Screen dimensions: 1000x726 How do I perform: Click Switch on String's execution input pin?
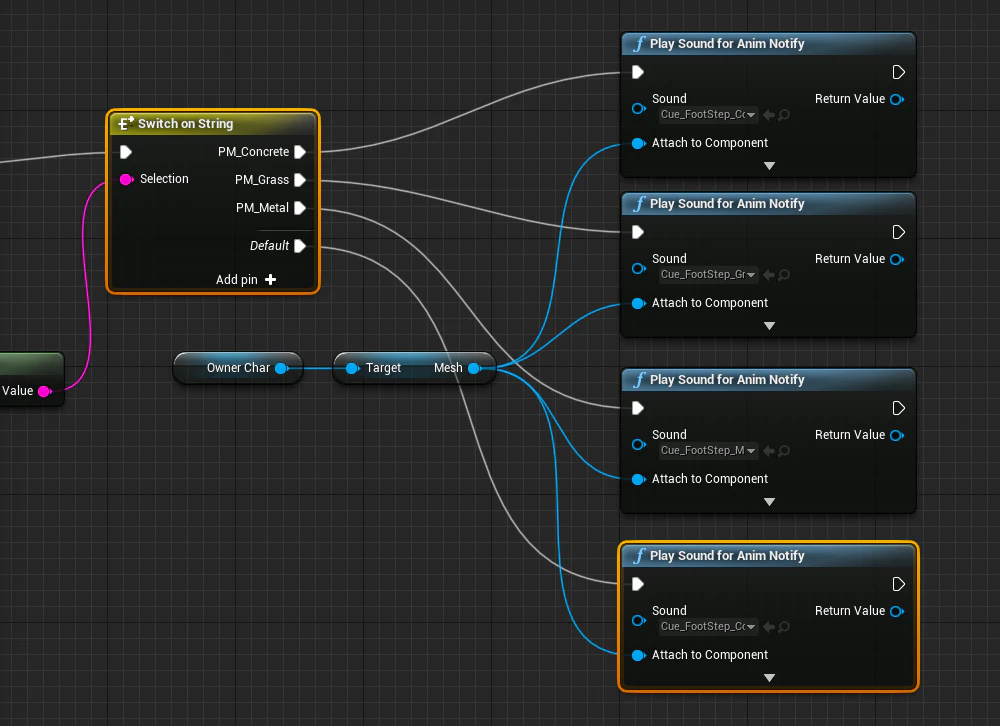pyautogui.click(x=126, y=152)
